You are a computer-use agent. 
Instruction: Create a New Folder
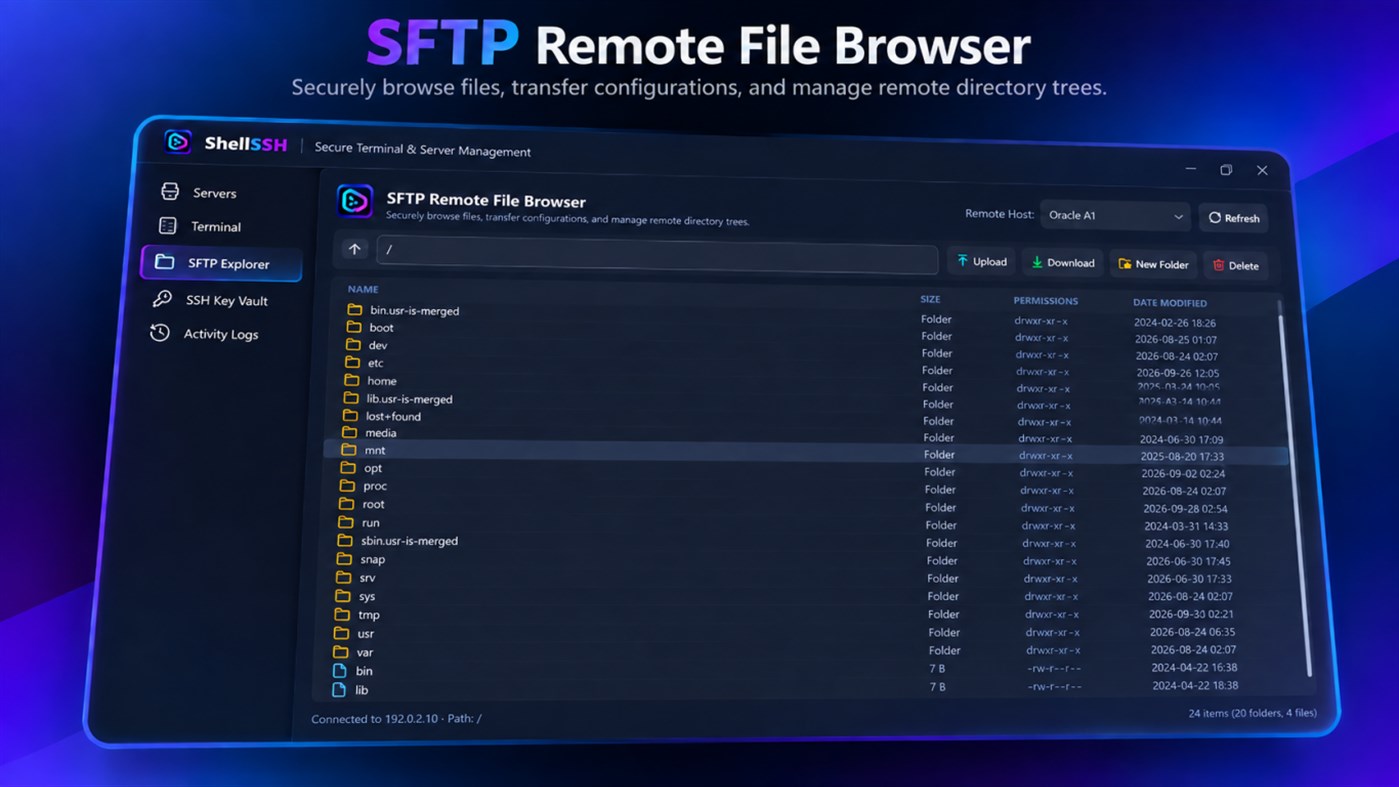(1153, 264)
